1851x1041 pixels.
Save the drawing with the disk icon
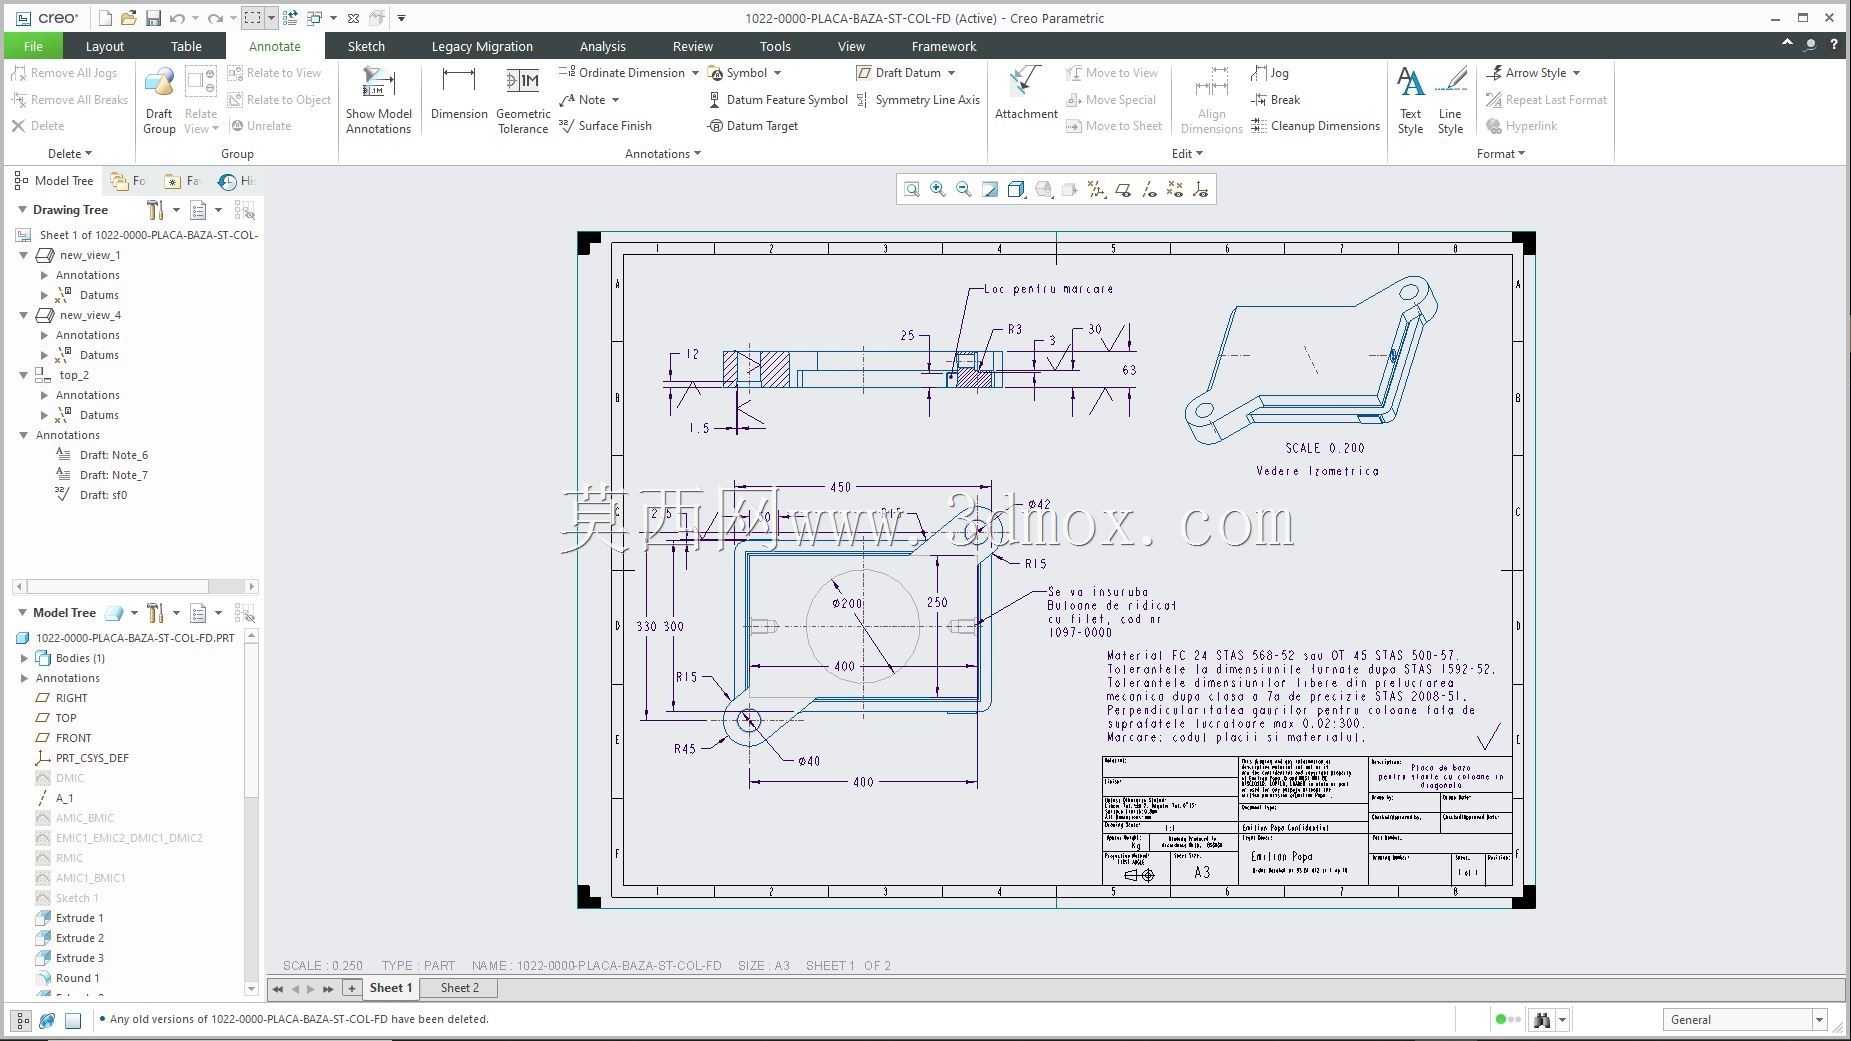click(x=153, y=18)
